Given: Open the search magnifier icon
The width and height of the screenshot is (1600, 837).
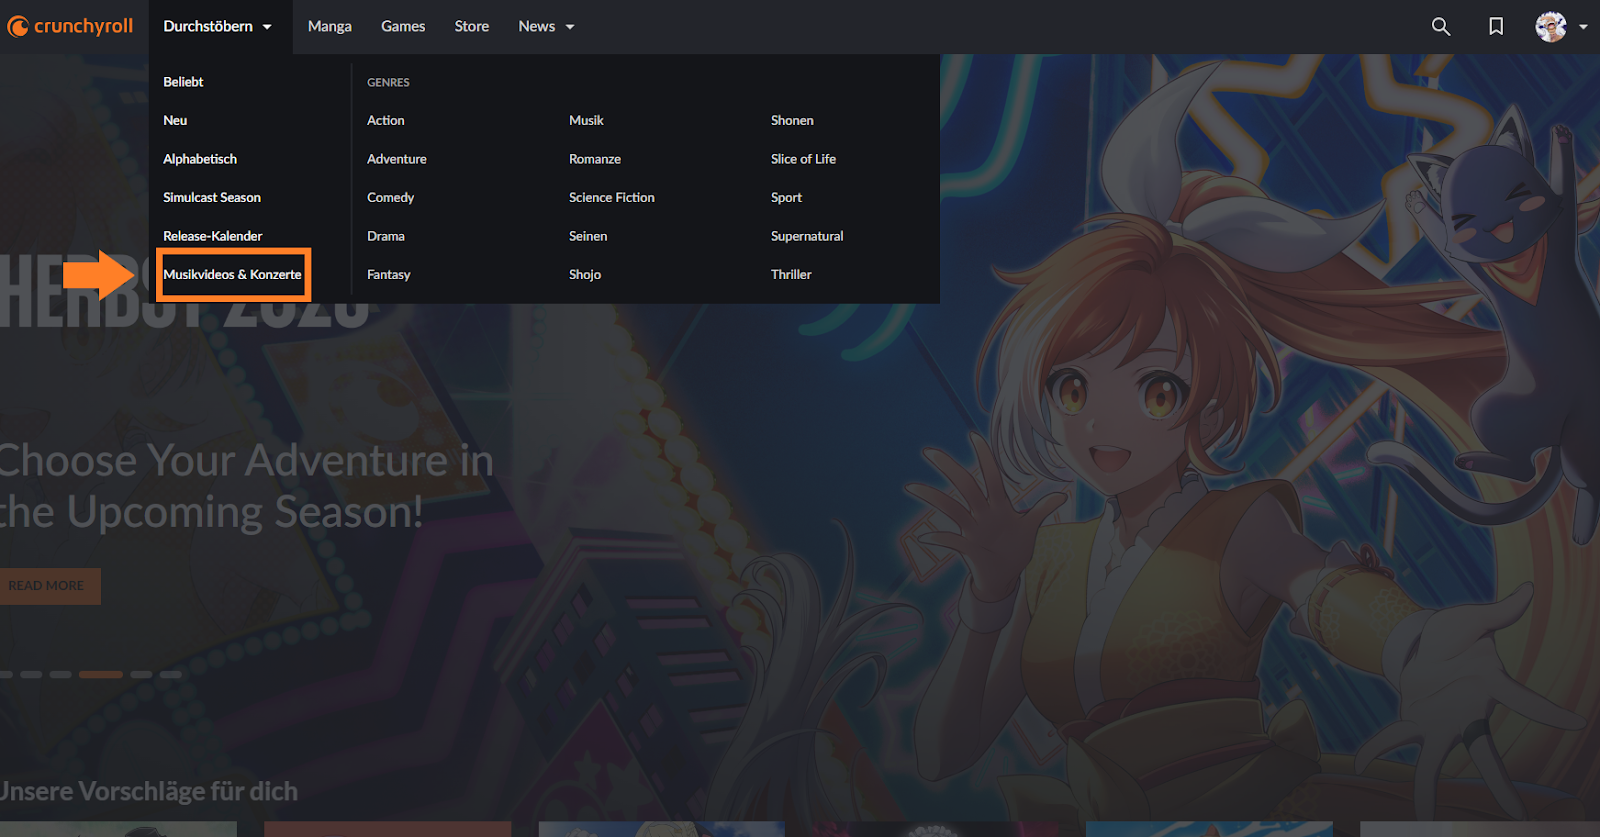Looking at the screenshot, I should 1440,26.
